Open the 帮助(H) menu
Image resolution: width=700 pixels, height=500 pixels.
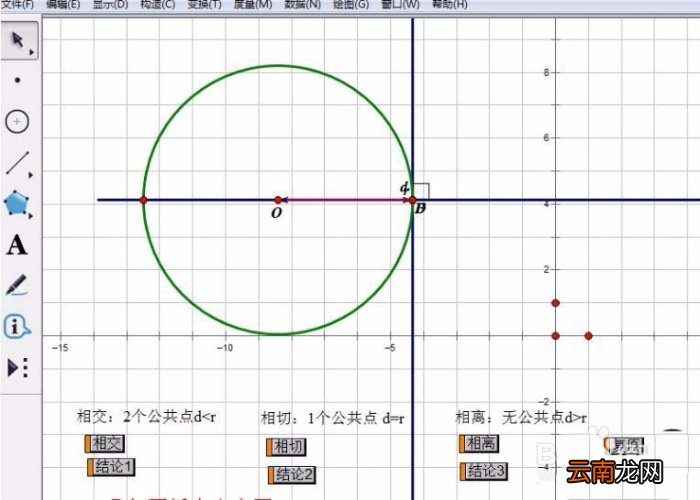point(450,4)
